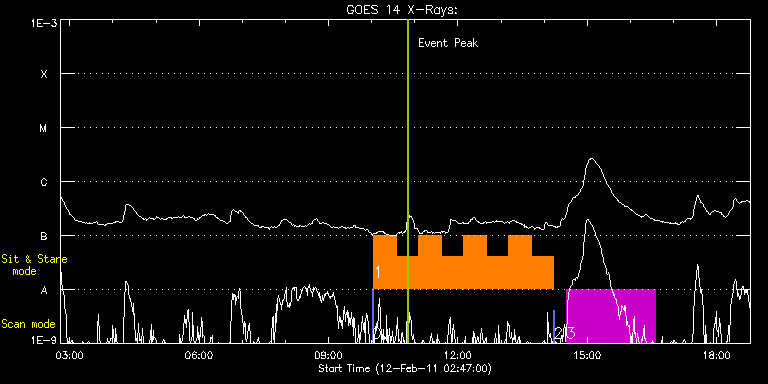Click the Scan mode label
The height and width of the screenshot is (384, 768).
coord(28,324)
